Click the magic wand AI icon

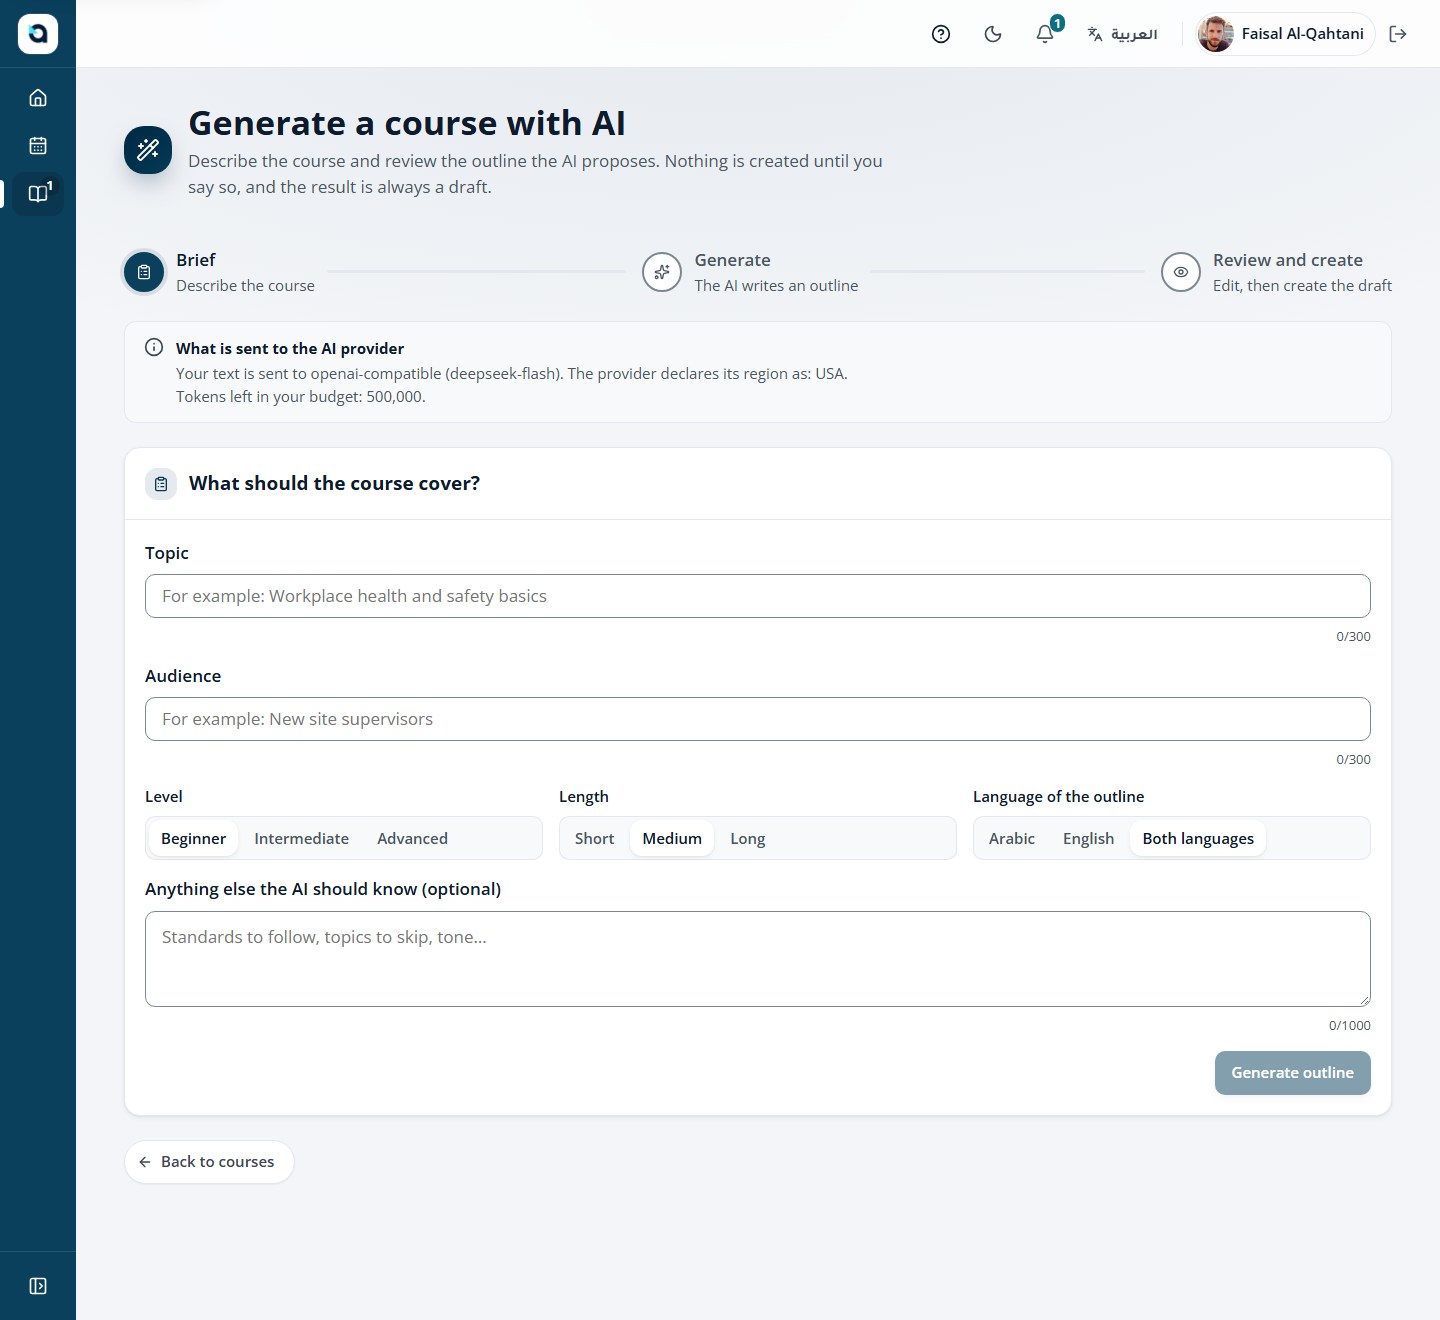[148, 150]
